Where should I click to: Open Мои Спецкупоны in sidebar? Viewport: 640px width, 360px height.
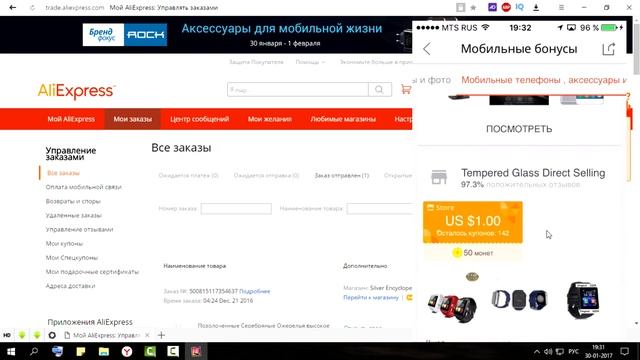(72, 258)
